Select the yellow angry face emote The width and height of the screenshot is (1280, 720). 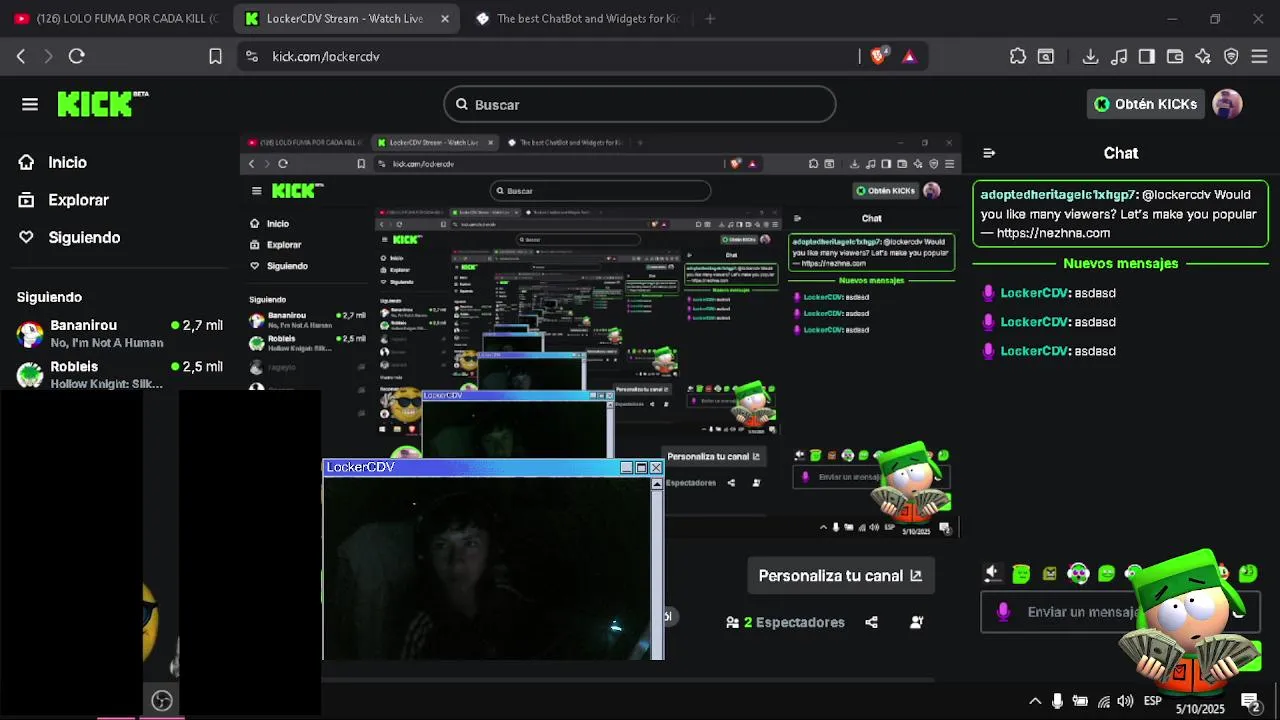(x=1049, y=573)
